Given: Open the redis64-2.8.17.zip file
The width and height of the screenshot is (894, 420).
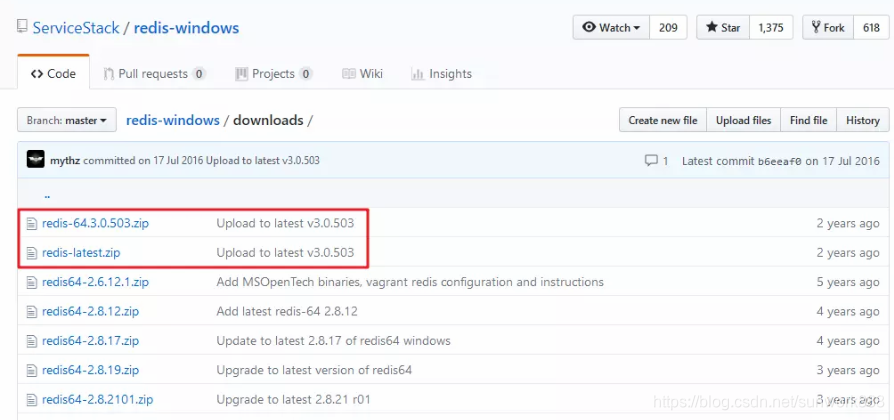Looking at the screenshot, I should [90, 341].
